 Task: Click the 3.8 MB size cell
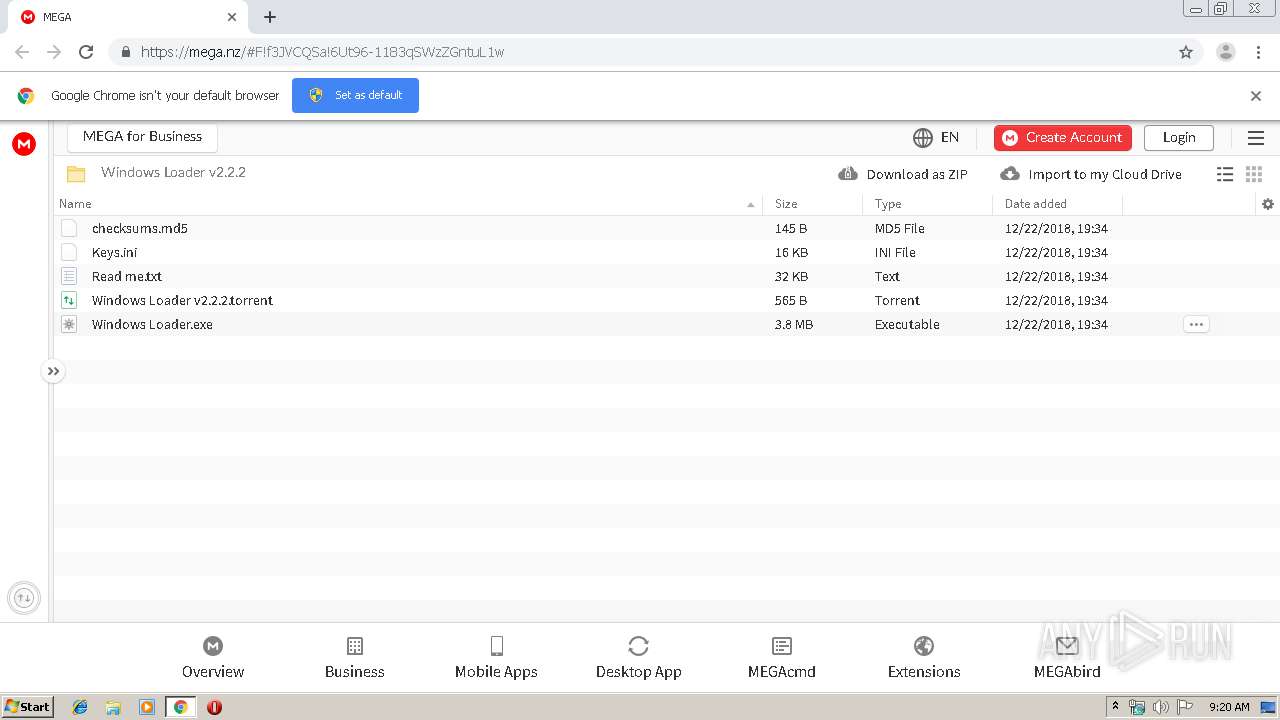click(x=794, y=324)
